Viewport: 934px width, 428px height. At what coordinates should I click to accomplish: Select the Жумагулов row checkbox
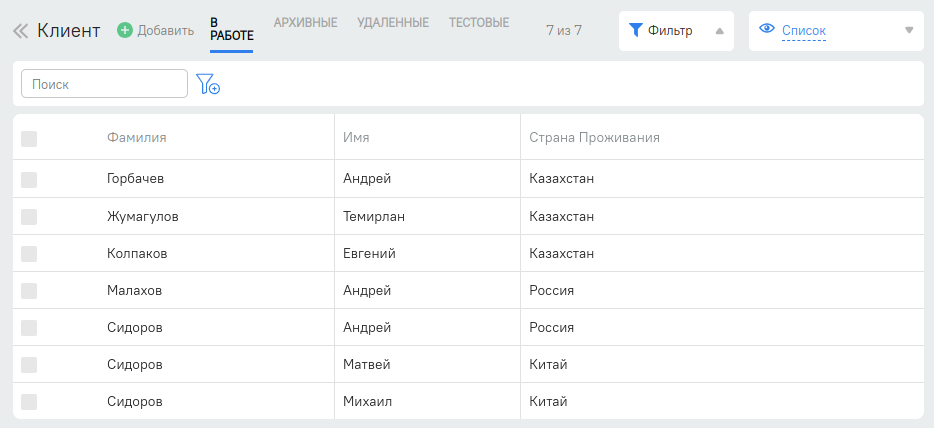29,216
